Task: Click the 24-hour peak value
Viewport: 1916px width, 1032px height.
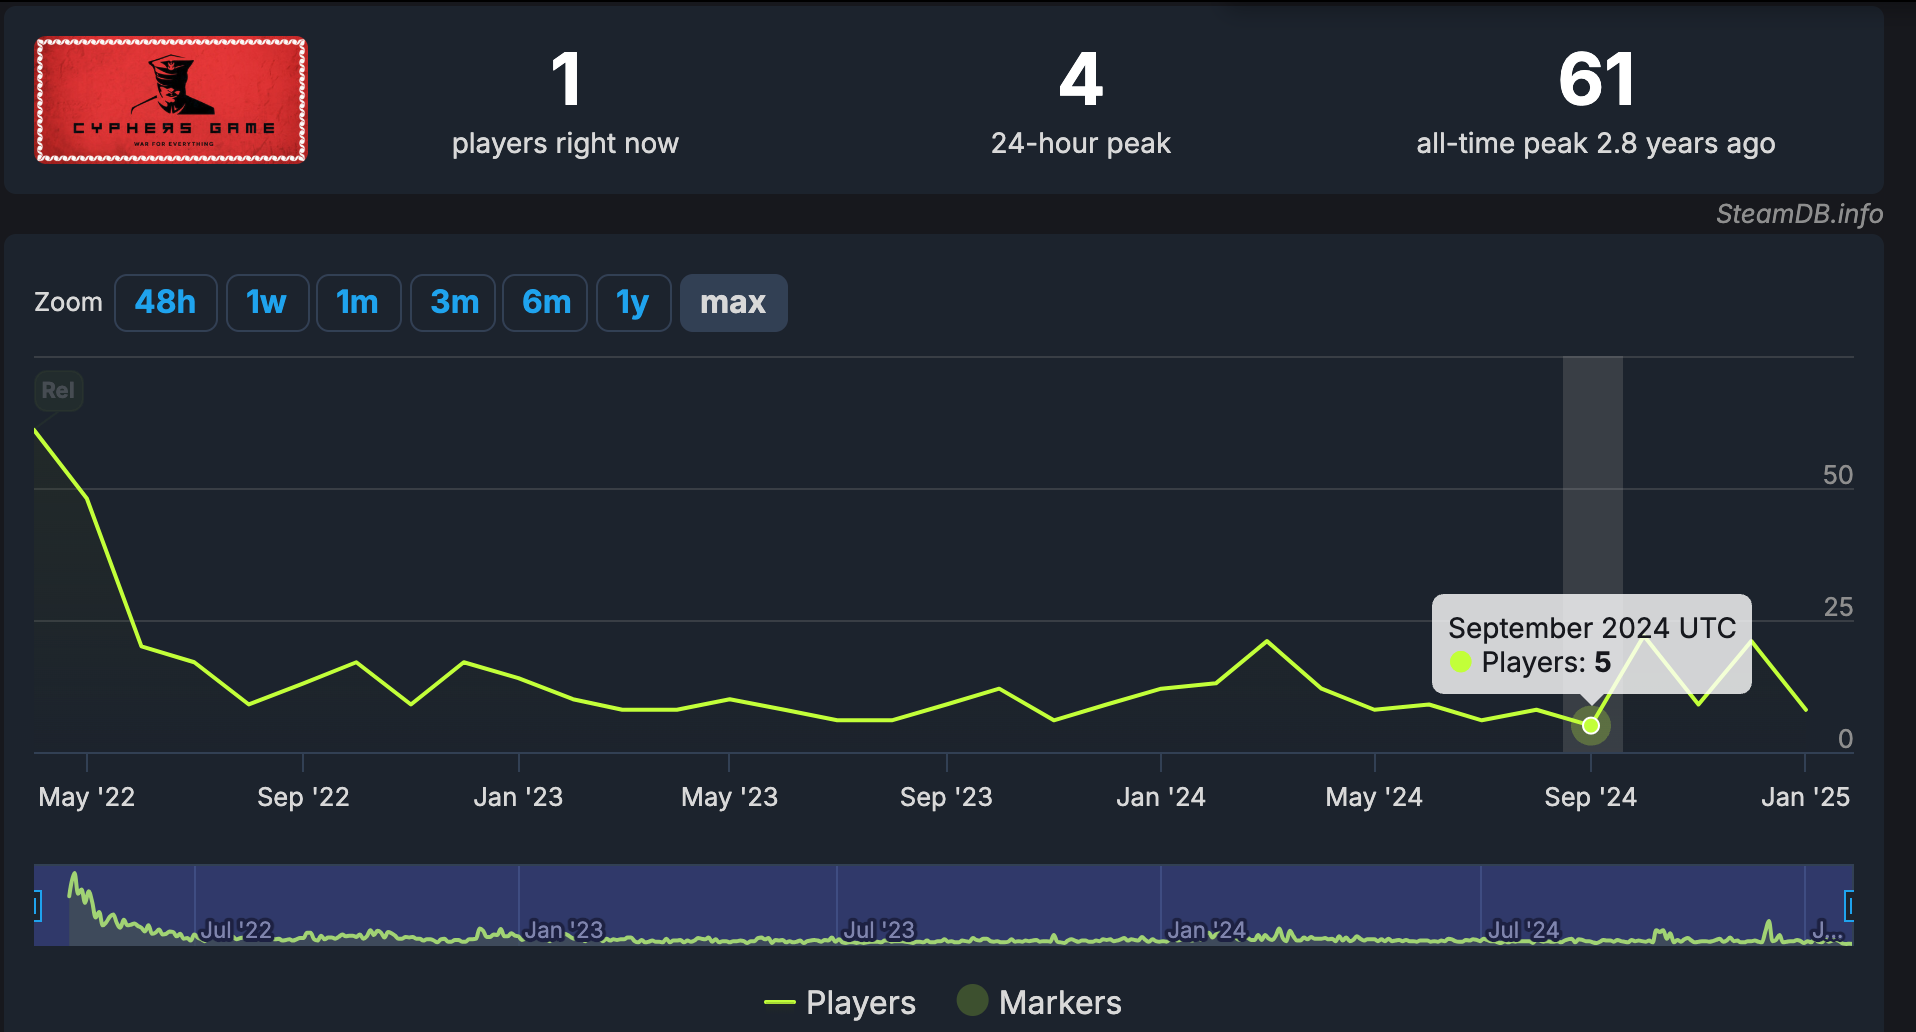Action: point(1080,80)
